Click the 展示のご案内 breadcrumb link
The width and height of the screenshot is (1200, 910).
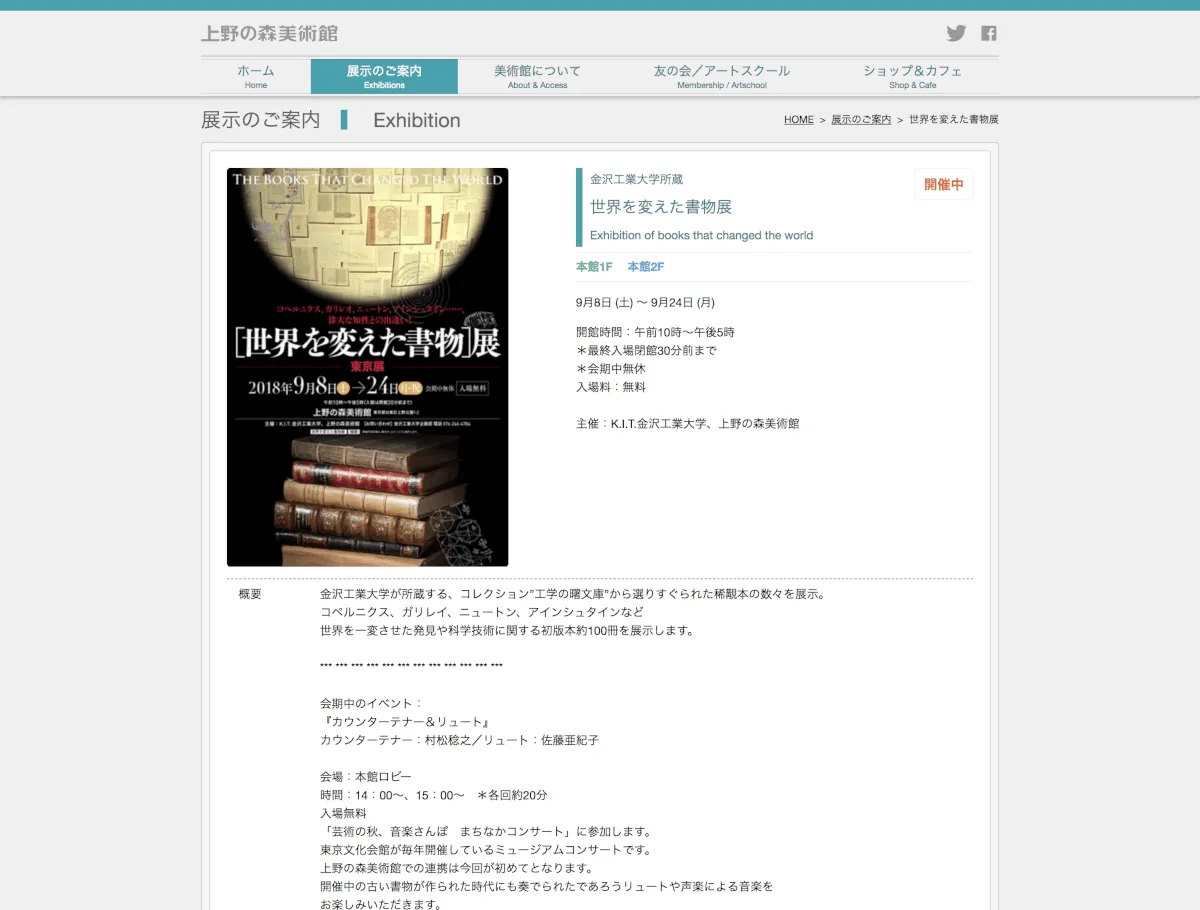(860, 120)
